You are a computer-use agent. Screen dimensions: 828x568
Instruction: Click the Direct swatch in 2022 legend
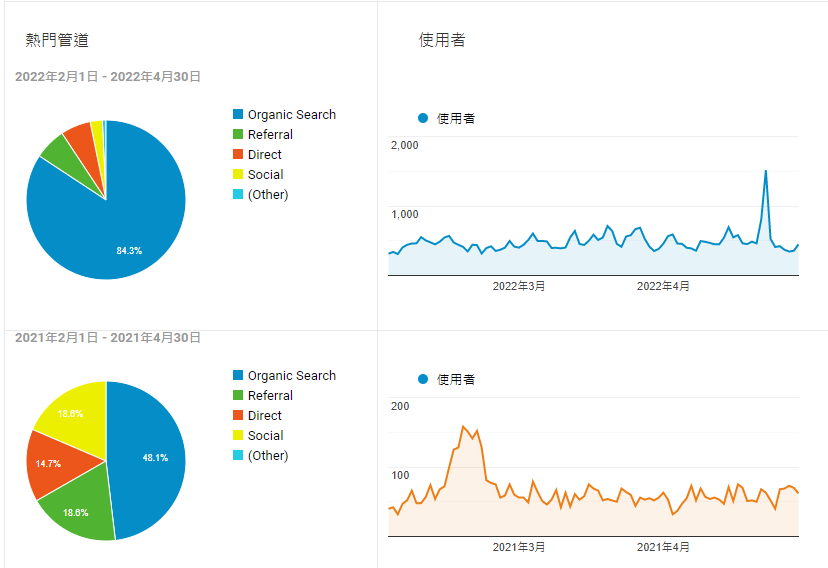point(238,155)
